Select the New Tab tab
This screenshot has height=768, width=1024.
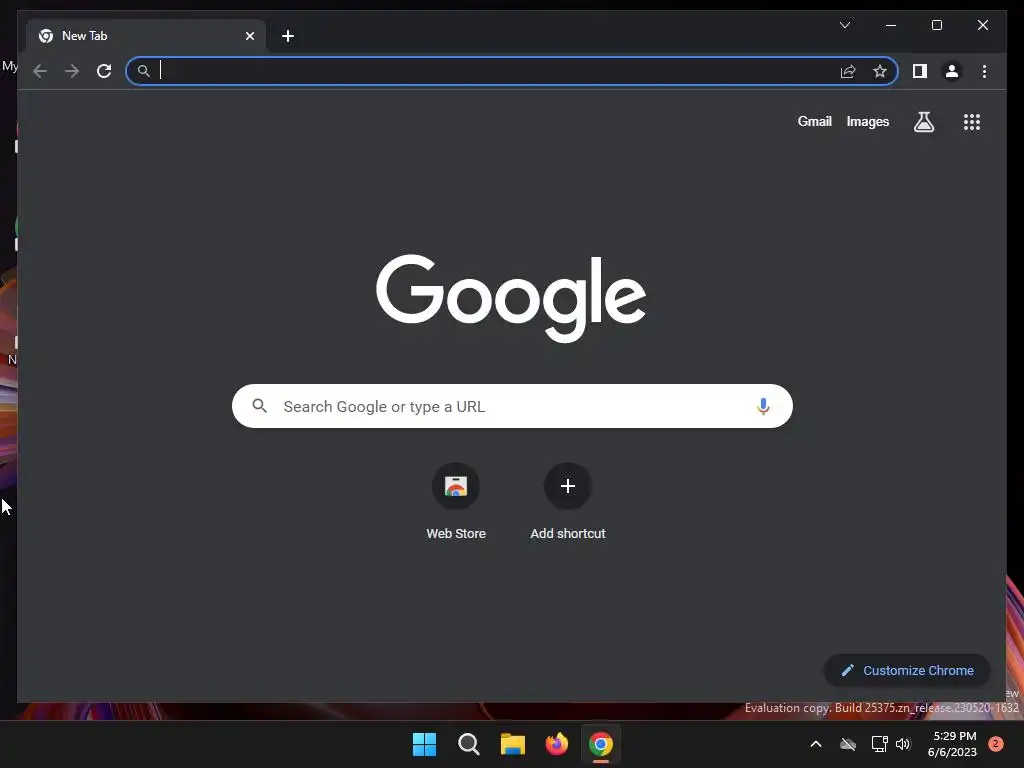click(146, 36)
